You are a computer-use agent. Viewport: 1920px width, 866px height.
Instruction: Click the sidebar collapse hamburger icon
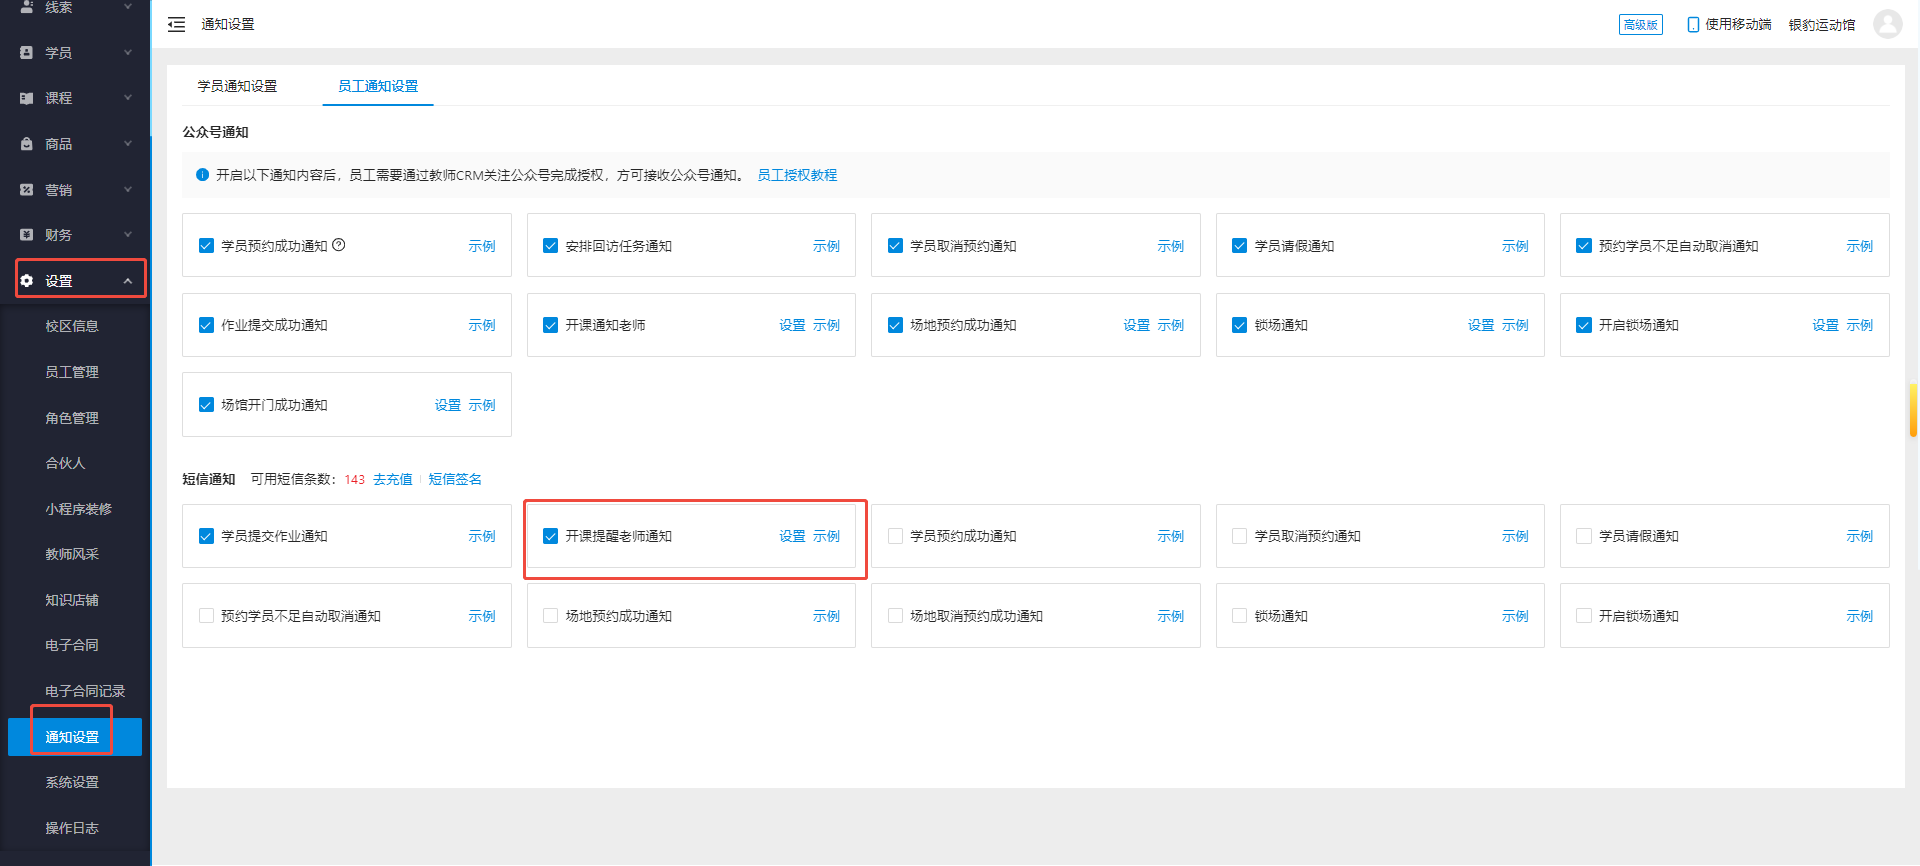pos(177,24)
